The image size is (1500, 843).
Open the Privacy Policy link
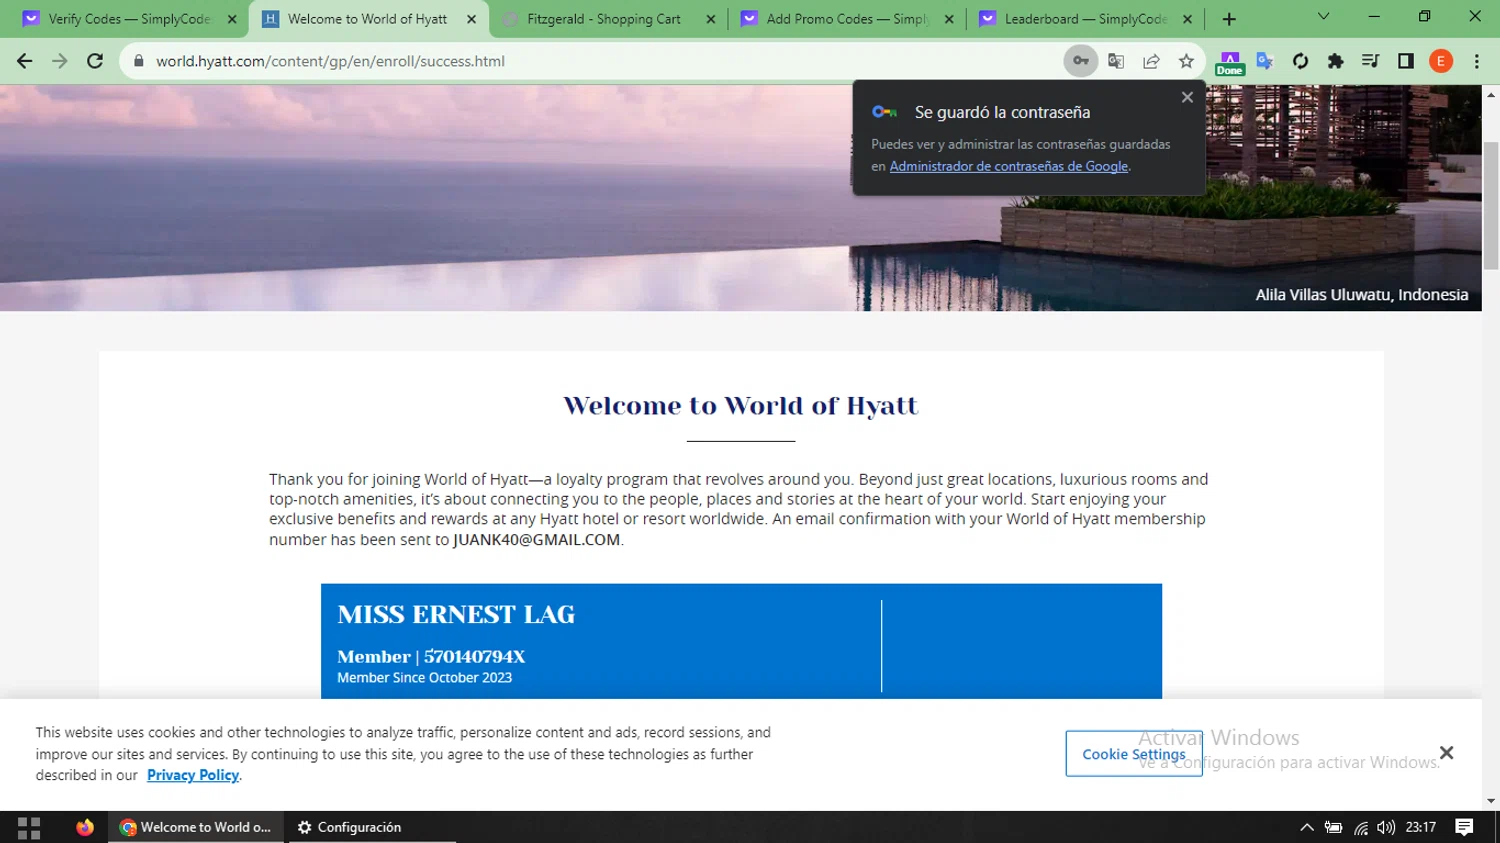tap(193, 775)
